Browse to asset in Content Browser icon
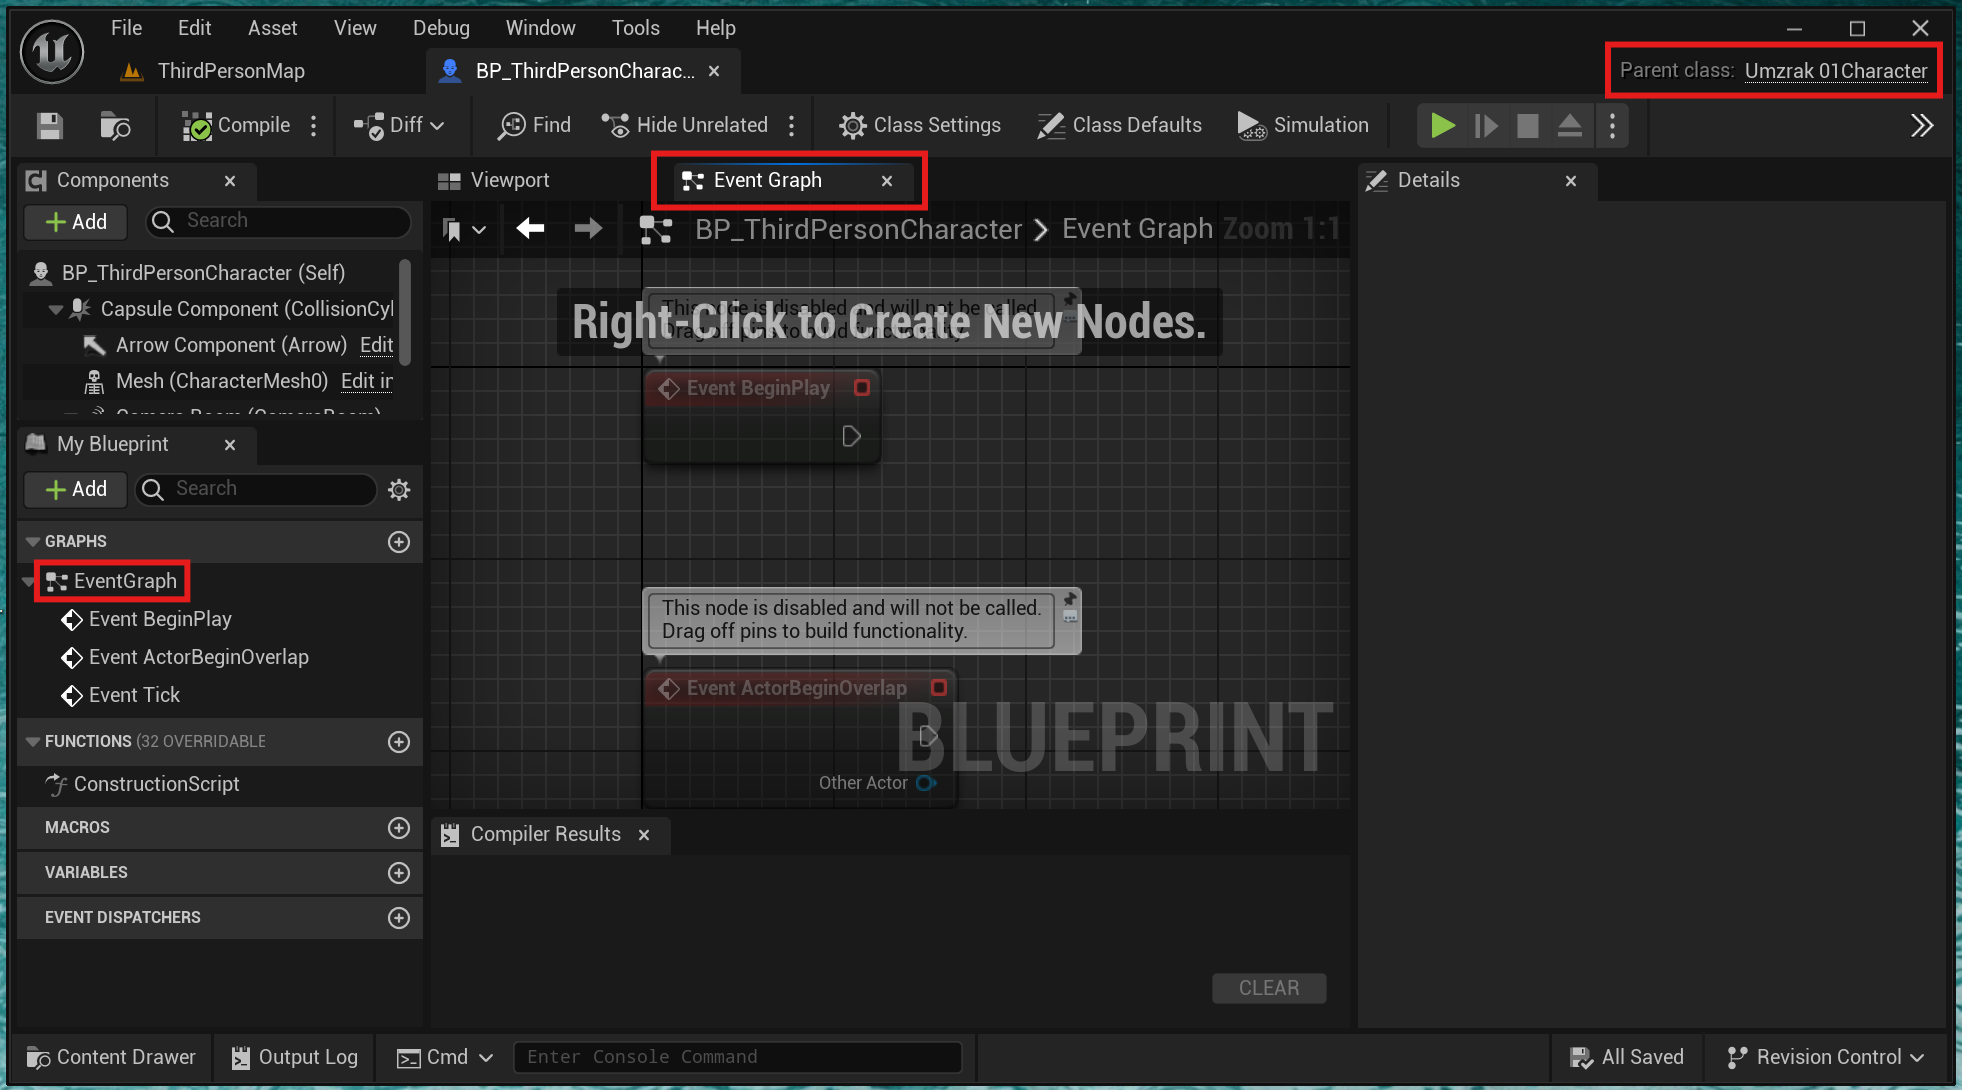The image size is (1962, 1090). (x=115, y=126)
